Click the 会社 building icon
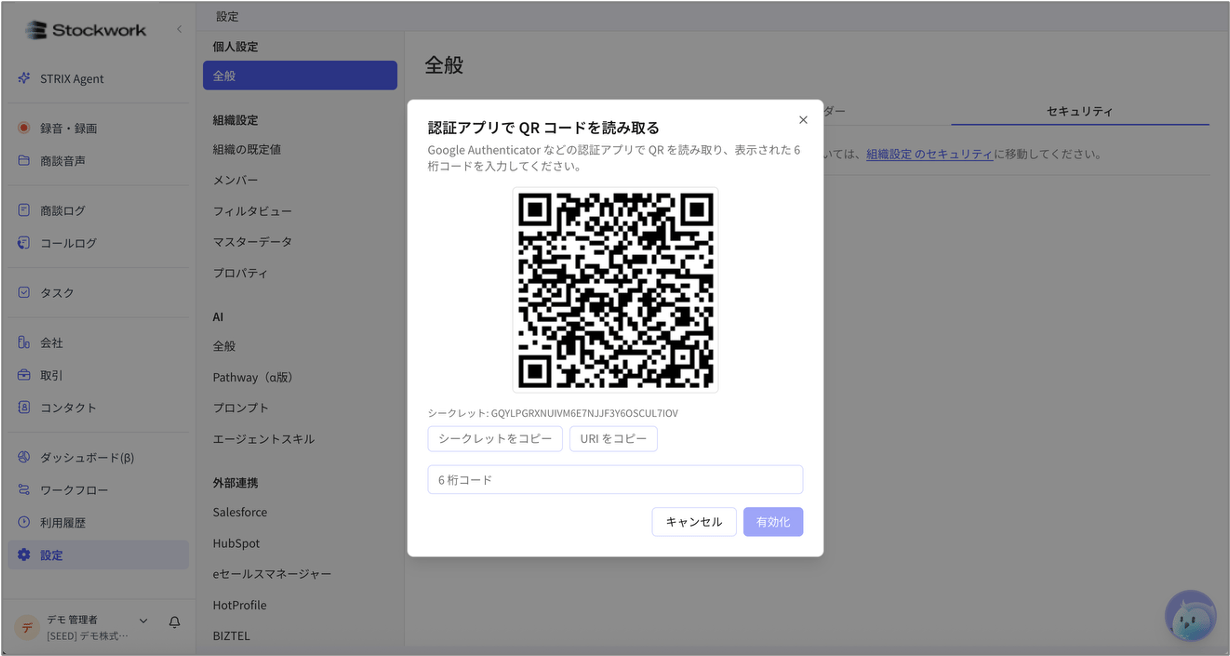 click(24, 342)
